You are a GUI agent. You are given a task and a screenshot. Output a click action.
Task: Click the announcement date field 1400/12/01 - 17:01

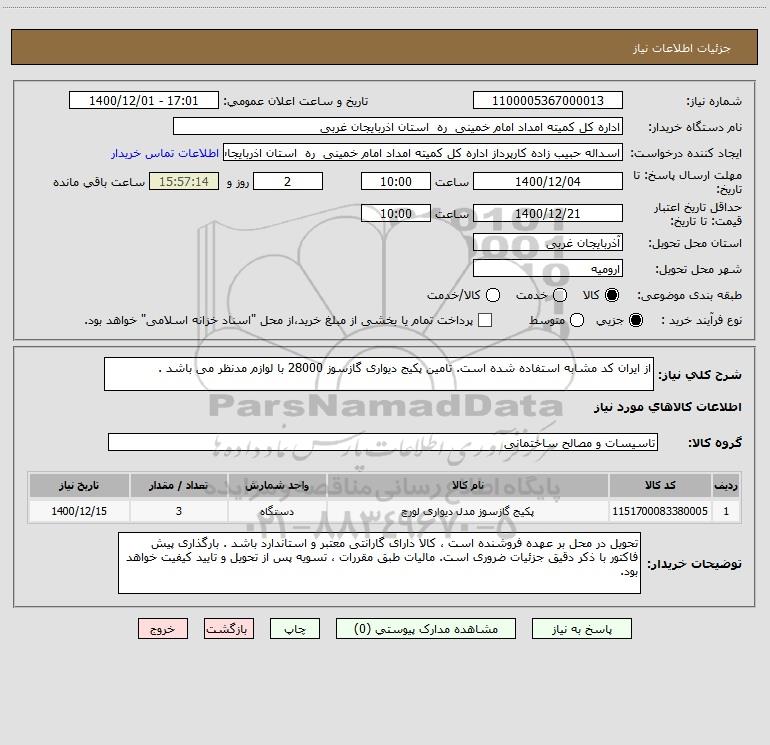144,101
